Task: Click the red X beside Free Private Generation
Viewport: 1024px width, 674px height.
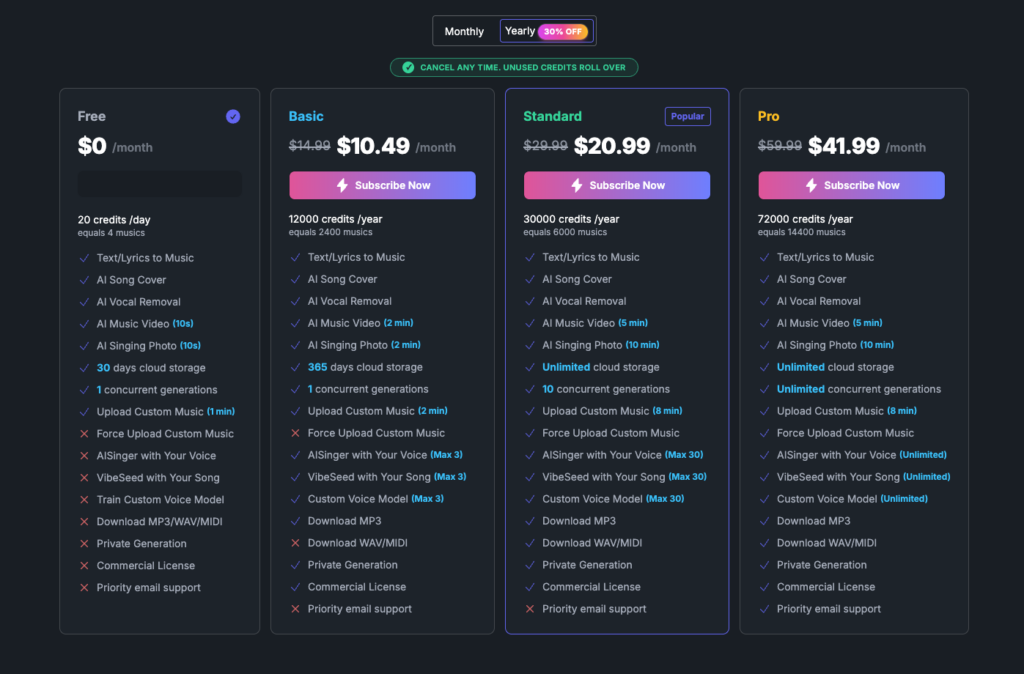Action: click(x=84, y=543)
